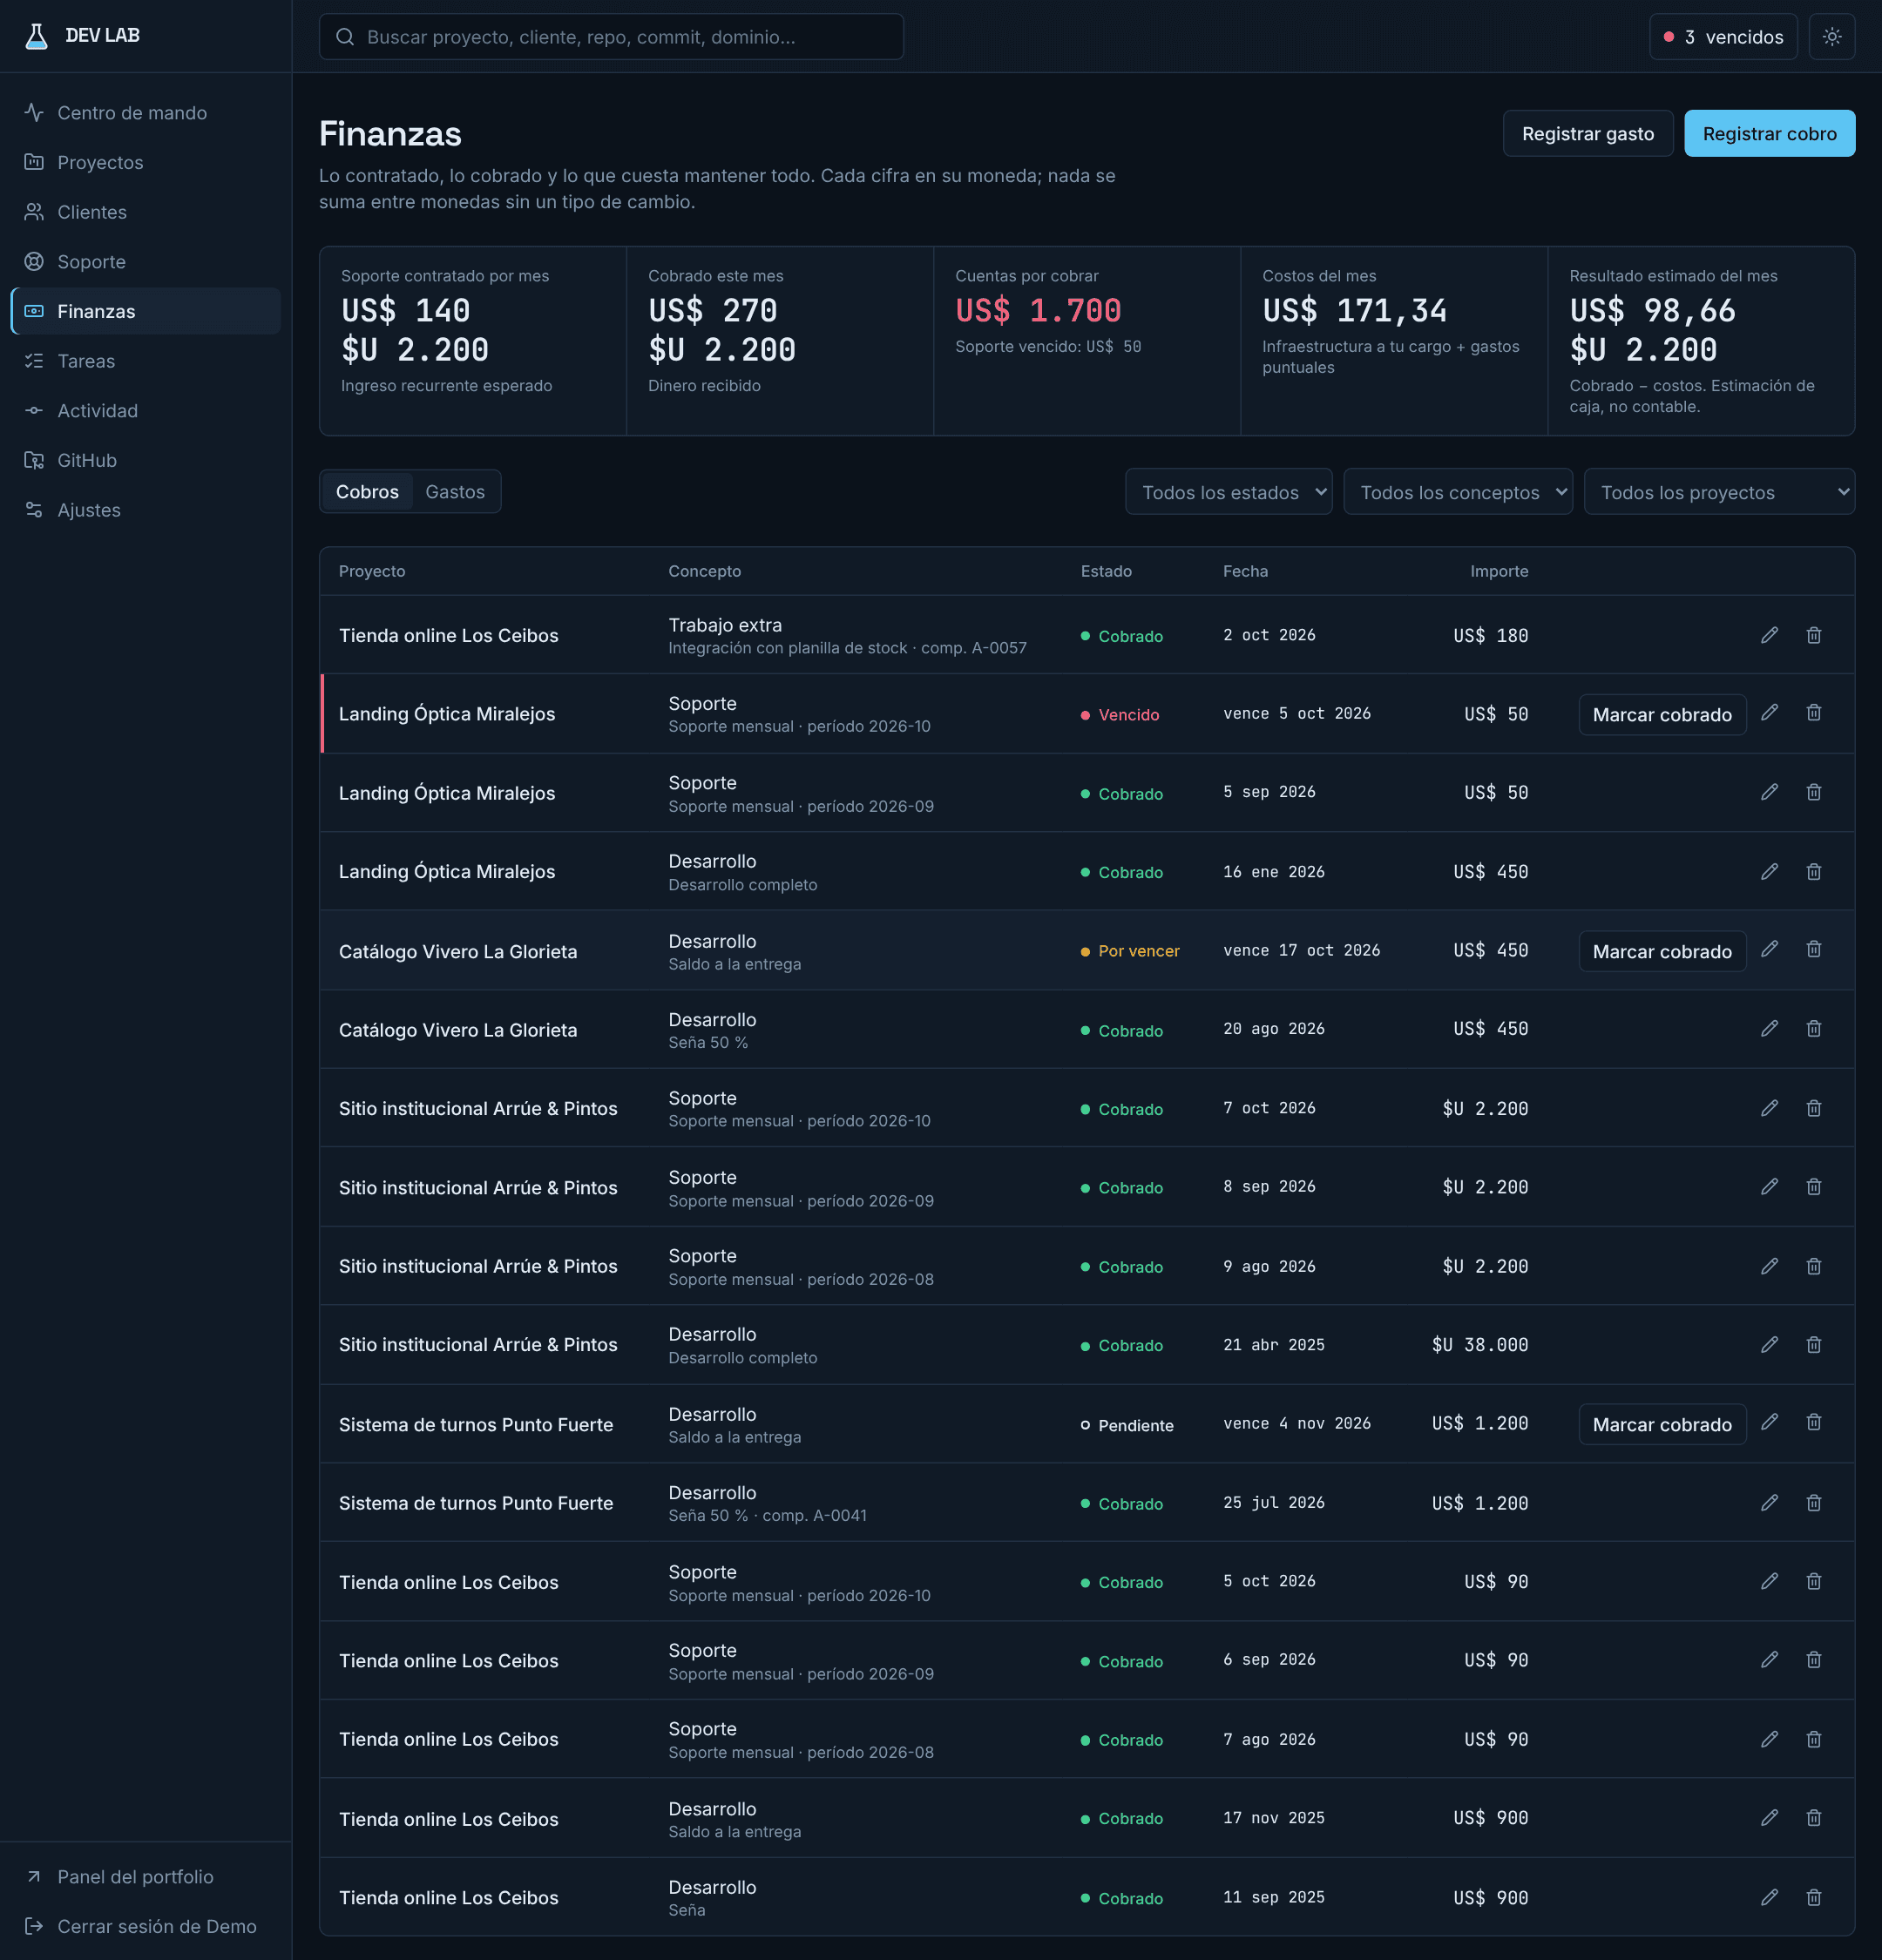Click the Registrar gasto button
Viewport: 1882px width, 1960px height.
point(1587,134)
